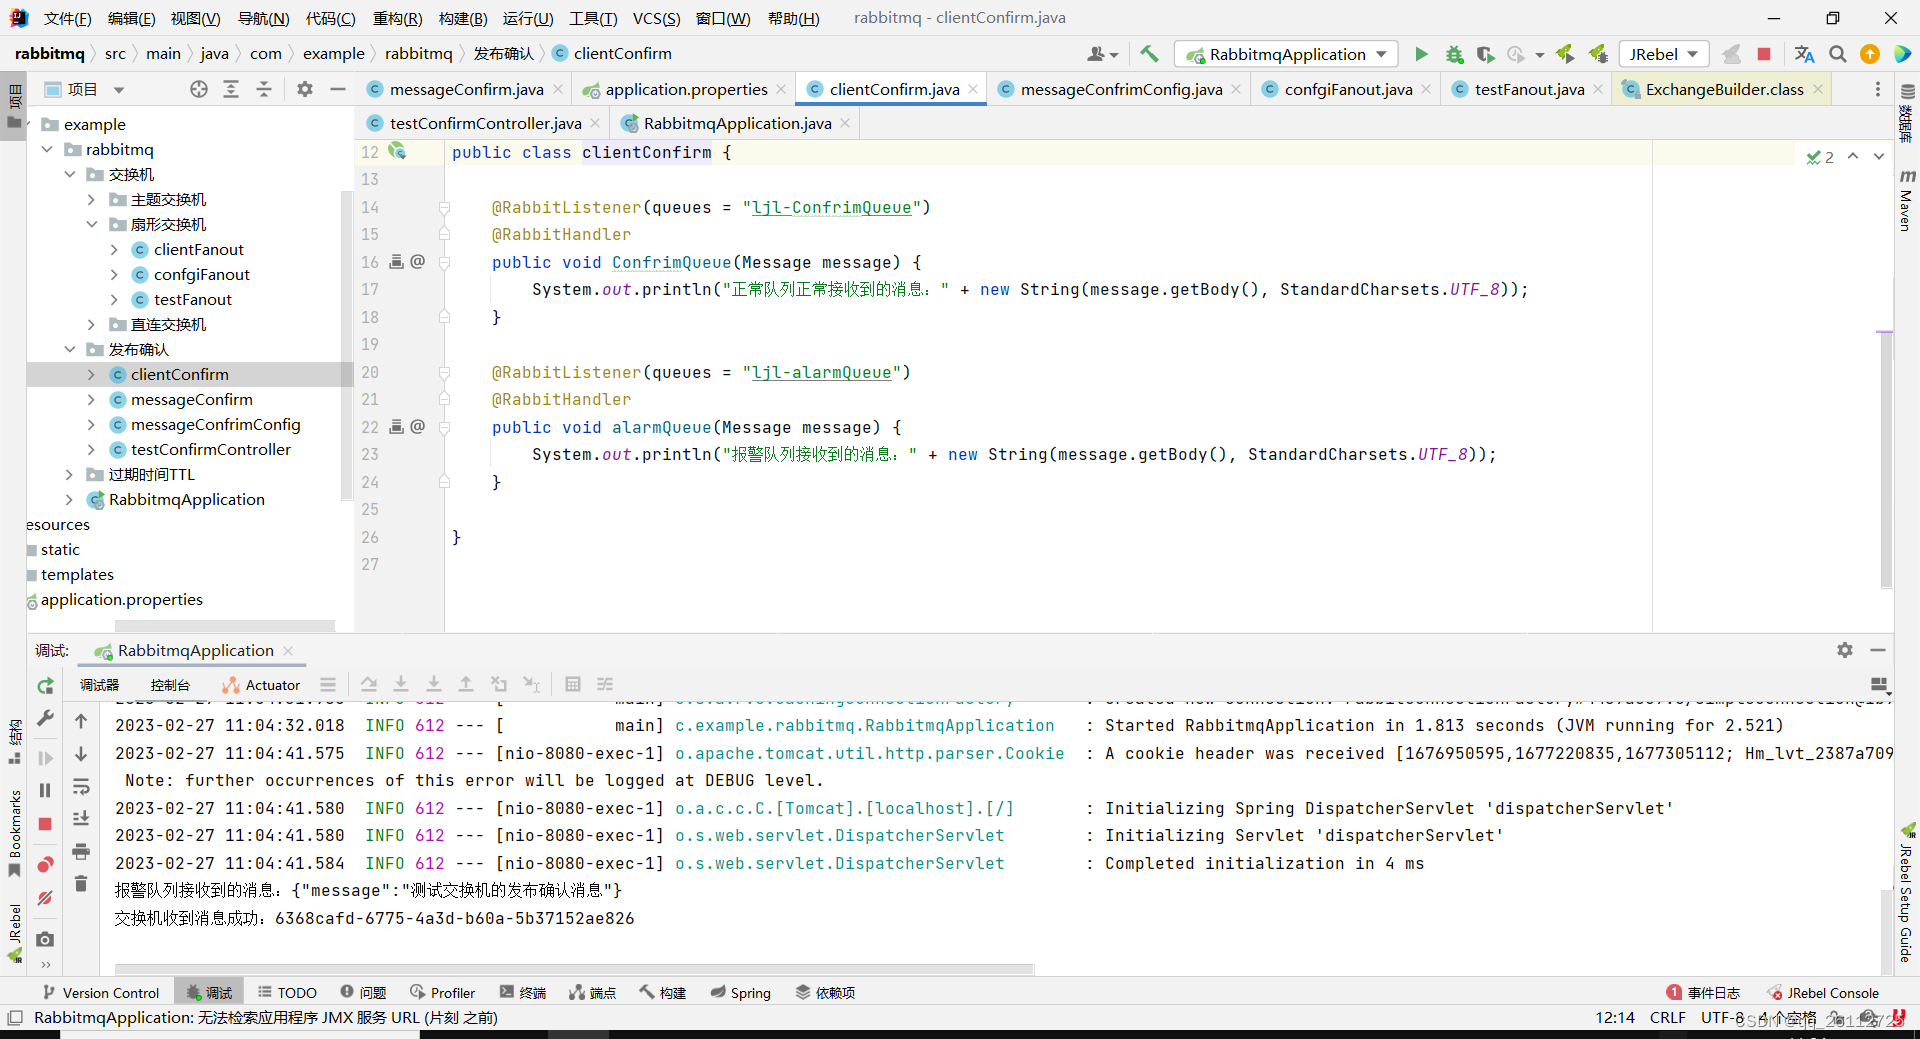Run with coverage icon in toolbar

pyautogui.click(x=1485, y=54)
